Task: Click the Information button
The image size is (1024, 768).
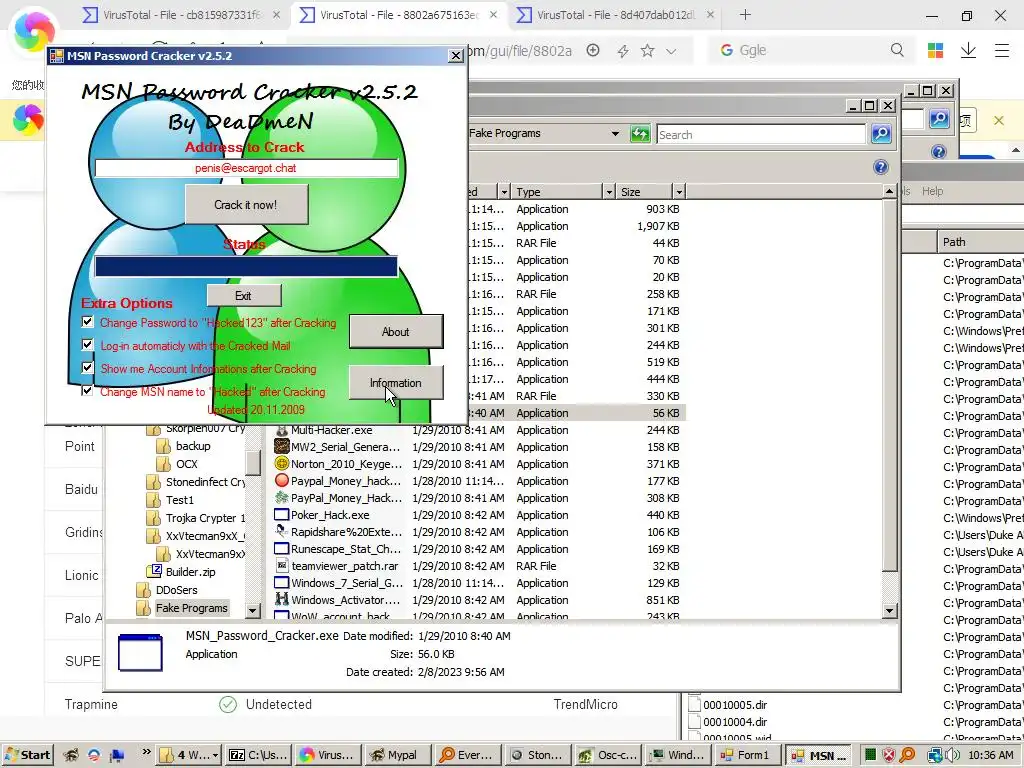Action: [396, 383]
